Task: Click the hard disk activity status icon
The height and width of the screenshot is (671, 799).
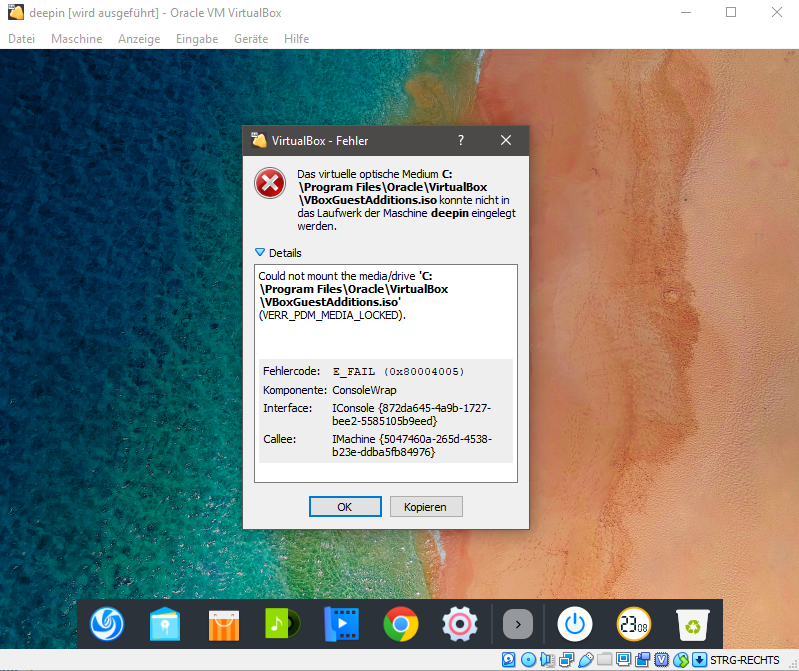Action: [509, 660]
